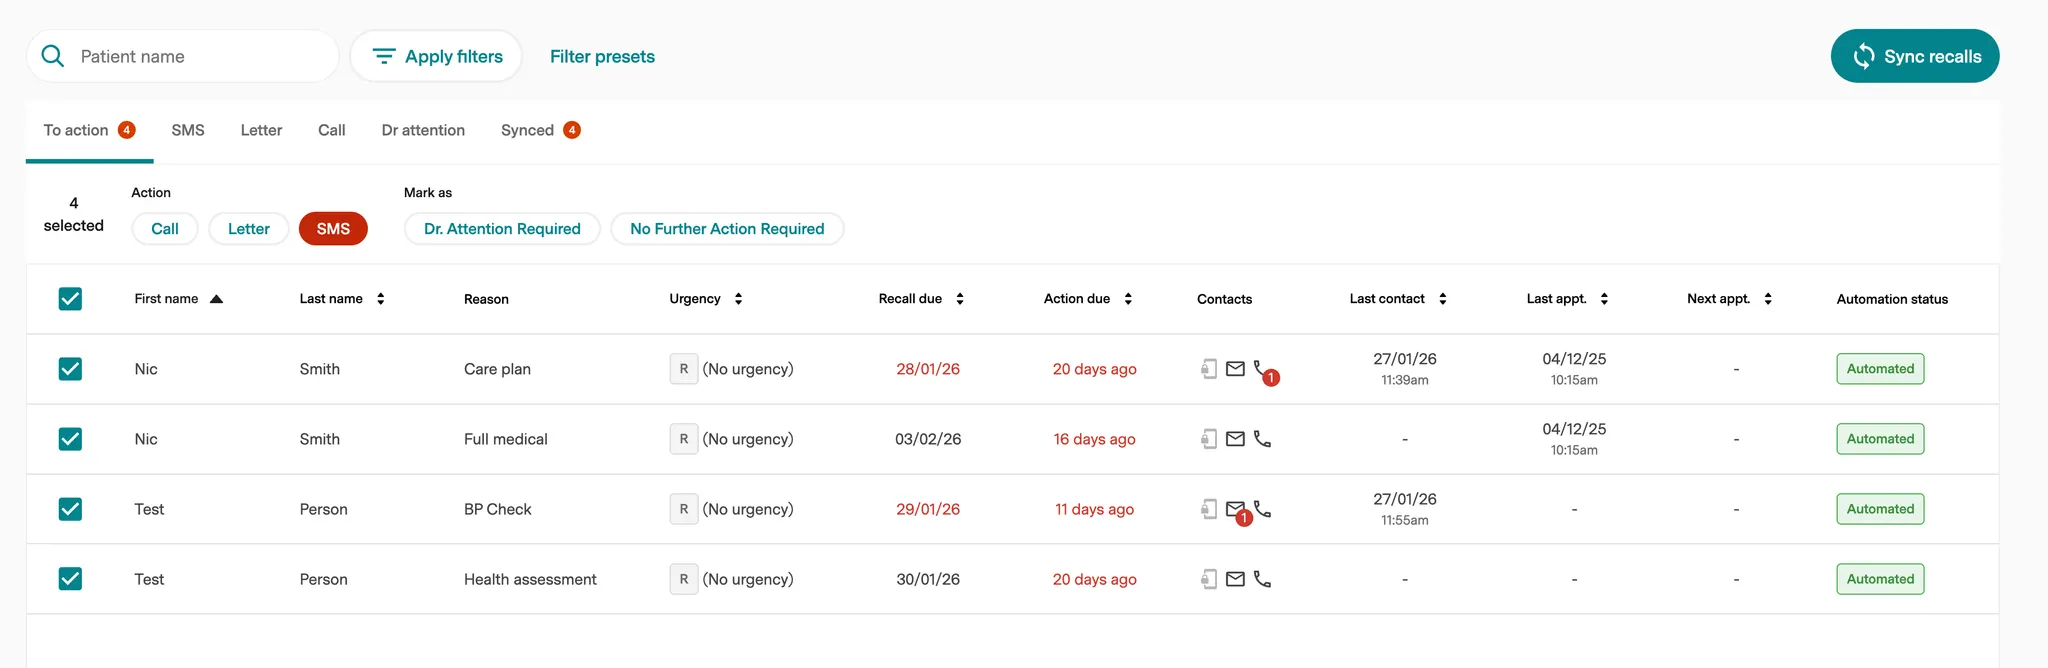Click the envelope icon in Full medical row

point(1235,439)
